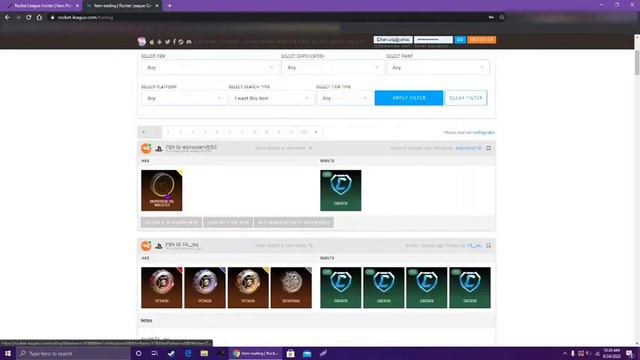640x360 pixels.
Task: Click Details & Comments button on first trade
Action: [x=171, y=222]
